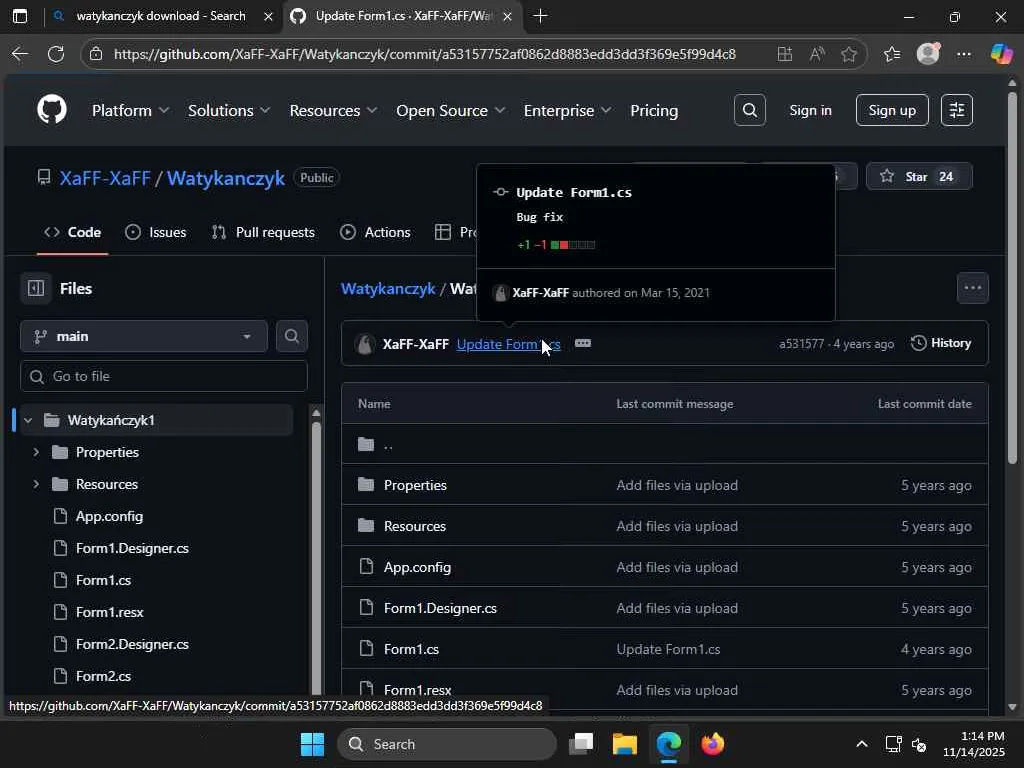
Task: Show hidden system tray icons
Action: tap(861, 744)
